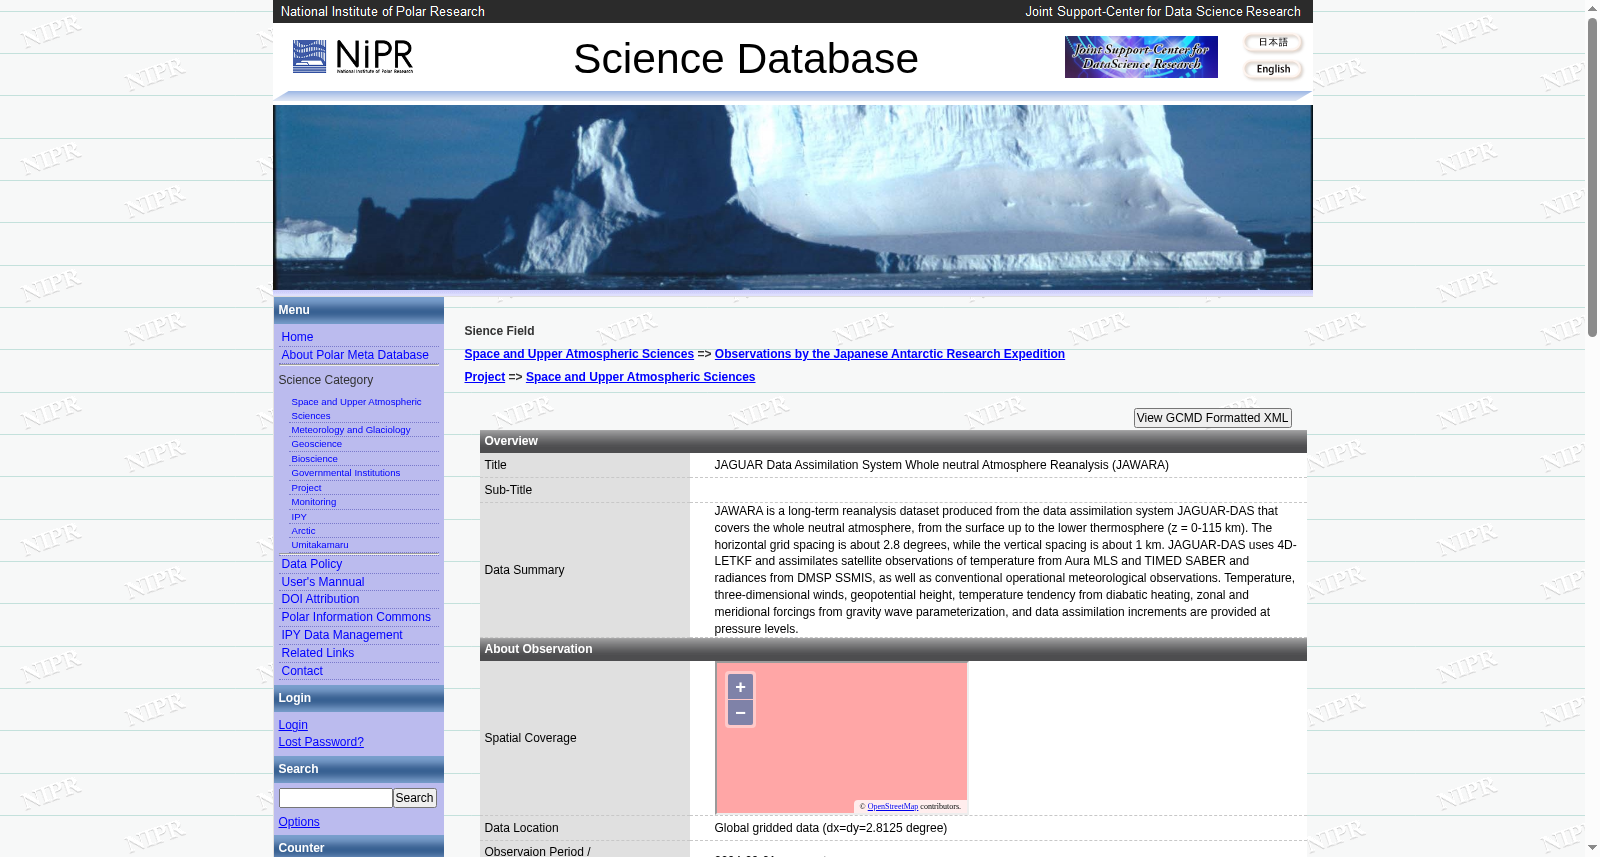
Task: Open Project breadcrumb link
Action: 484,377
